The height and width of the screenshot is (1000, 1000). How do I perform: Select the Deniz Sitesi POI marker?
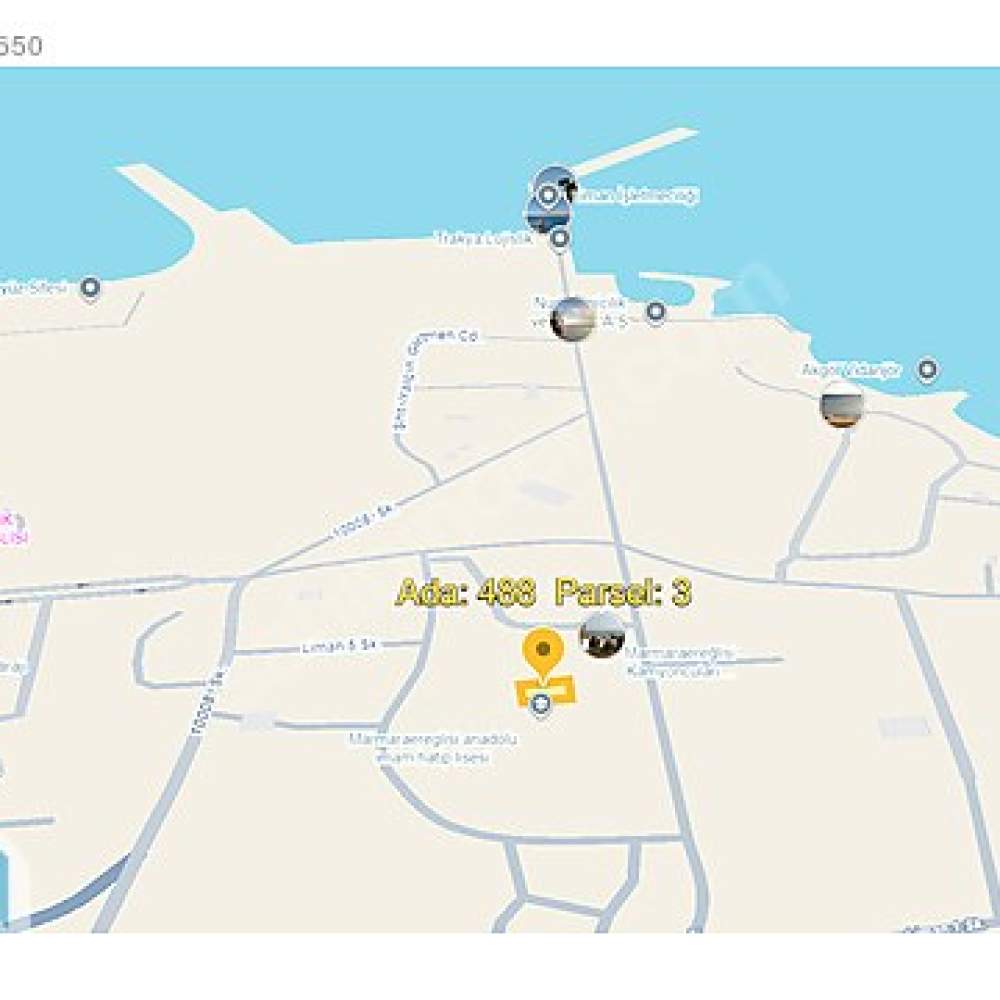[91, 288]
